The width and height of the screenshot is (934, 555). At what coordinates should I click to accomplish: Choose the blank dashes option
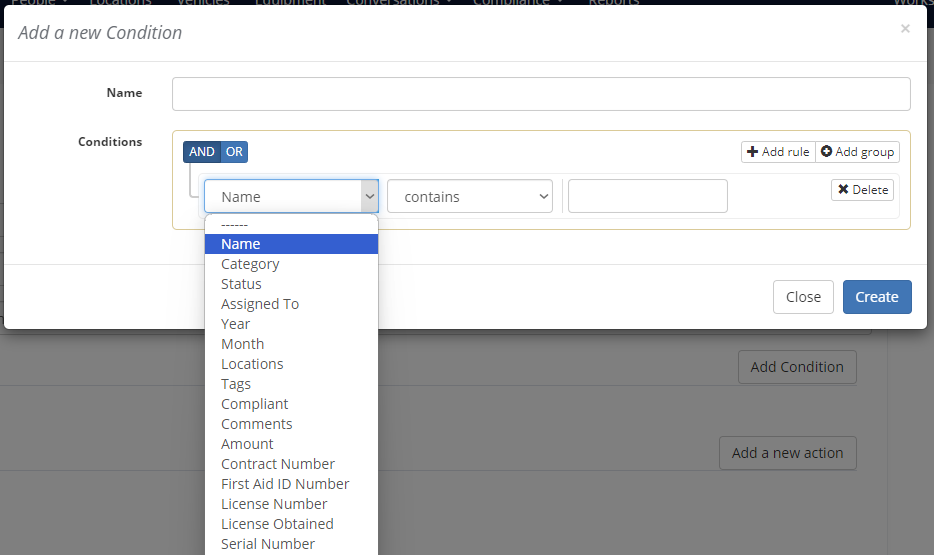pos(291,225)
